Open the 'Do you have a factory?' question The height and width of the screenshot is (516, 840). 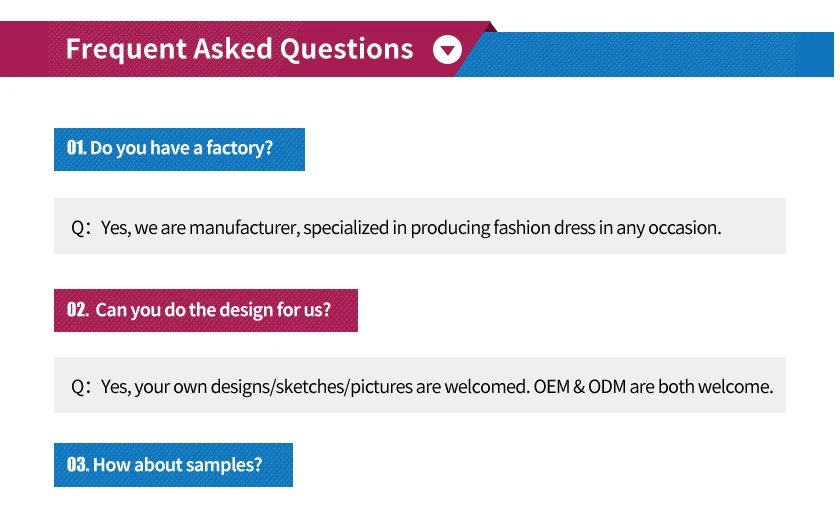181,148
